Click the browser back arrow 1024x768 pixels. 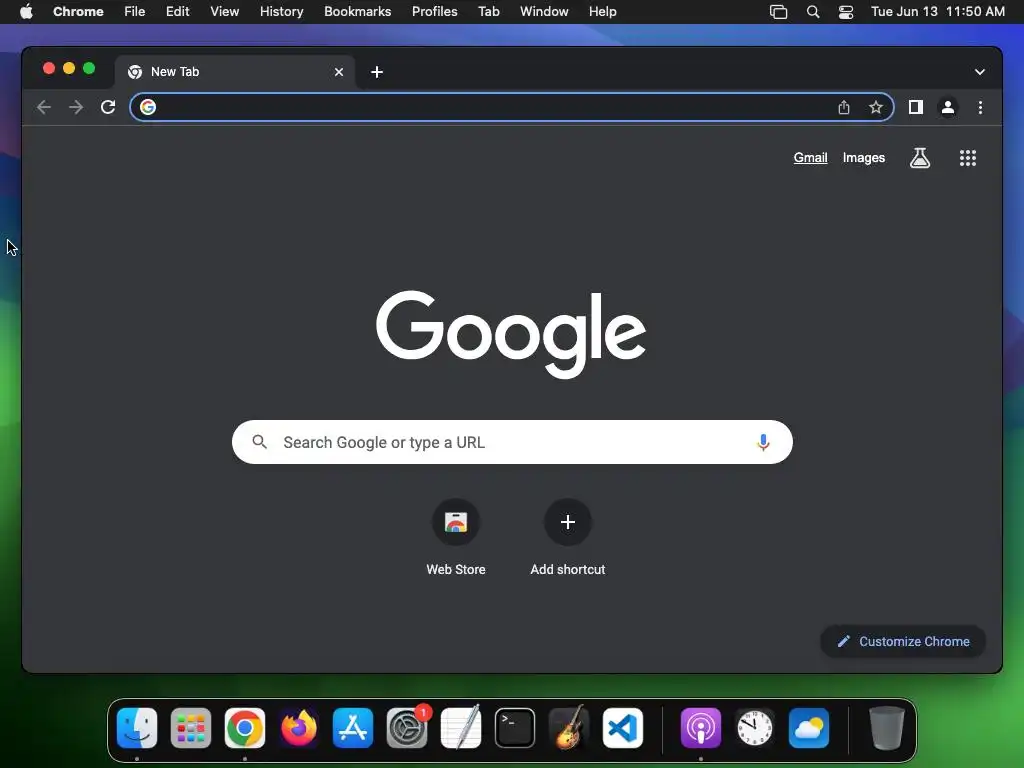click(44, 107)
